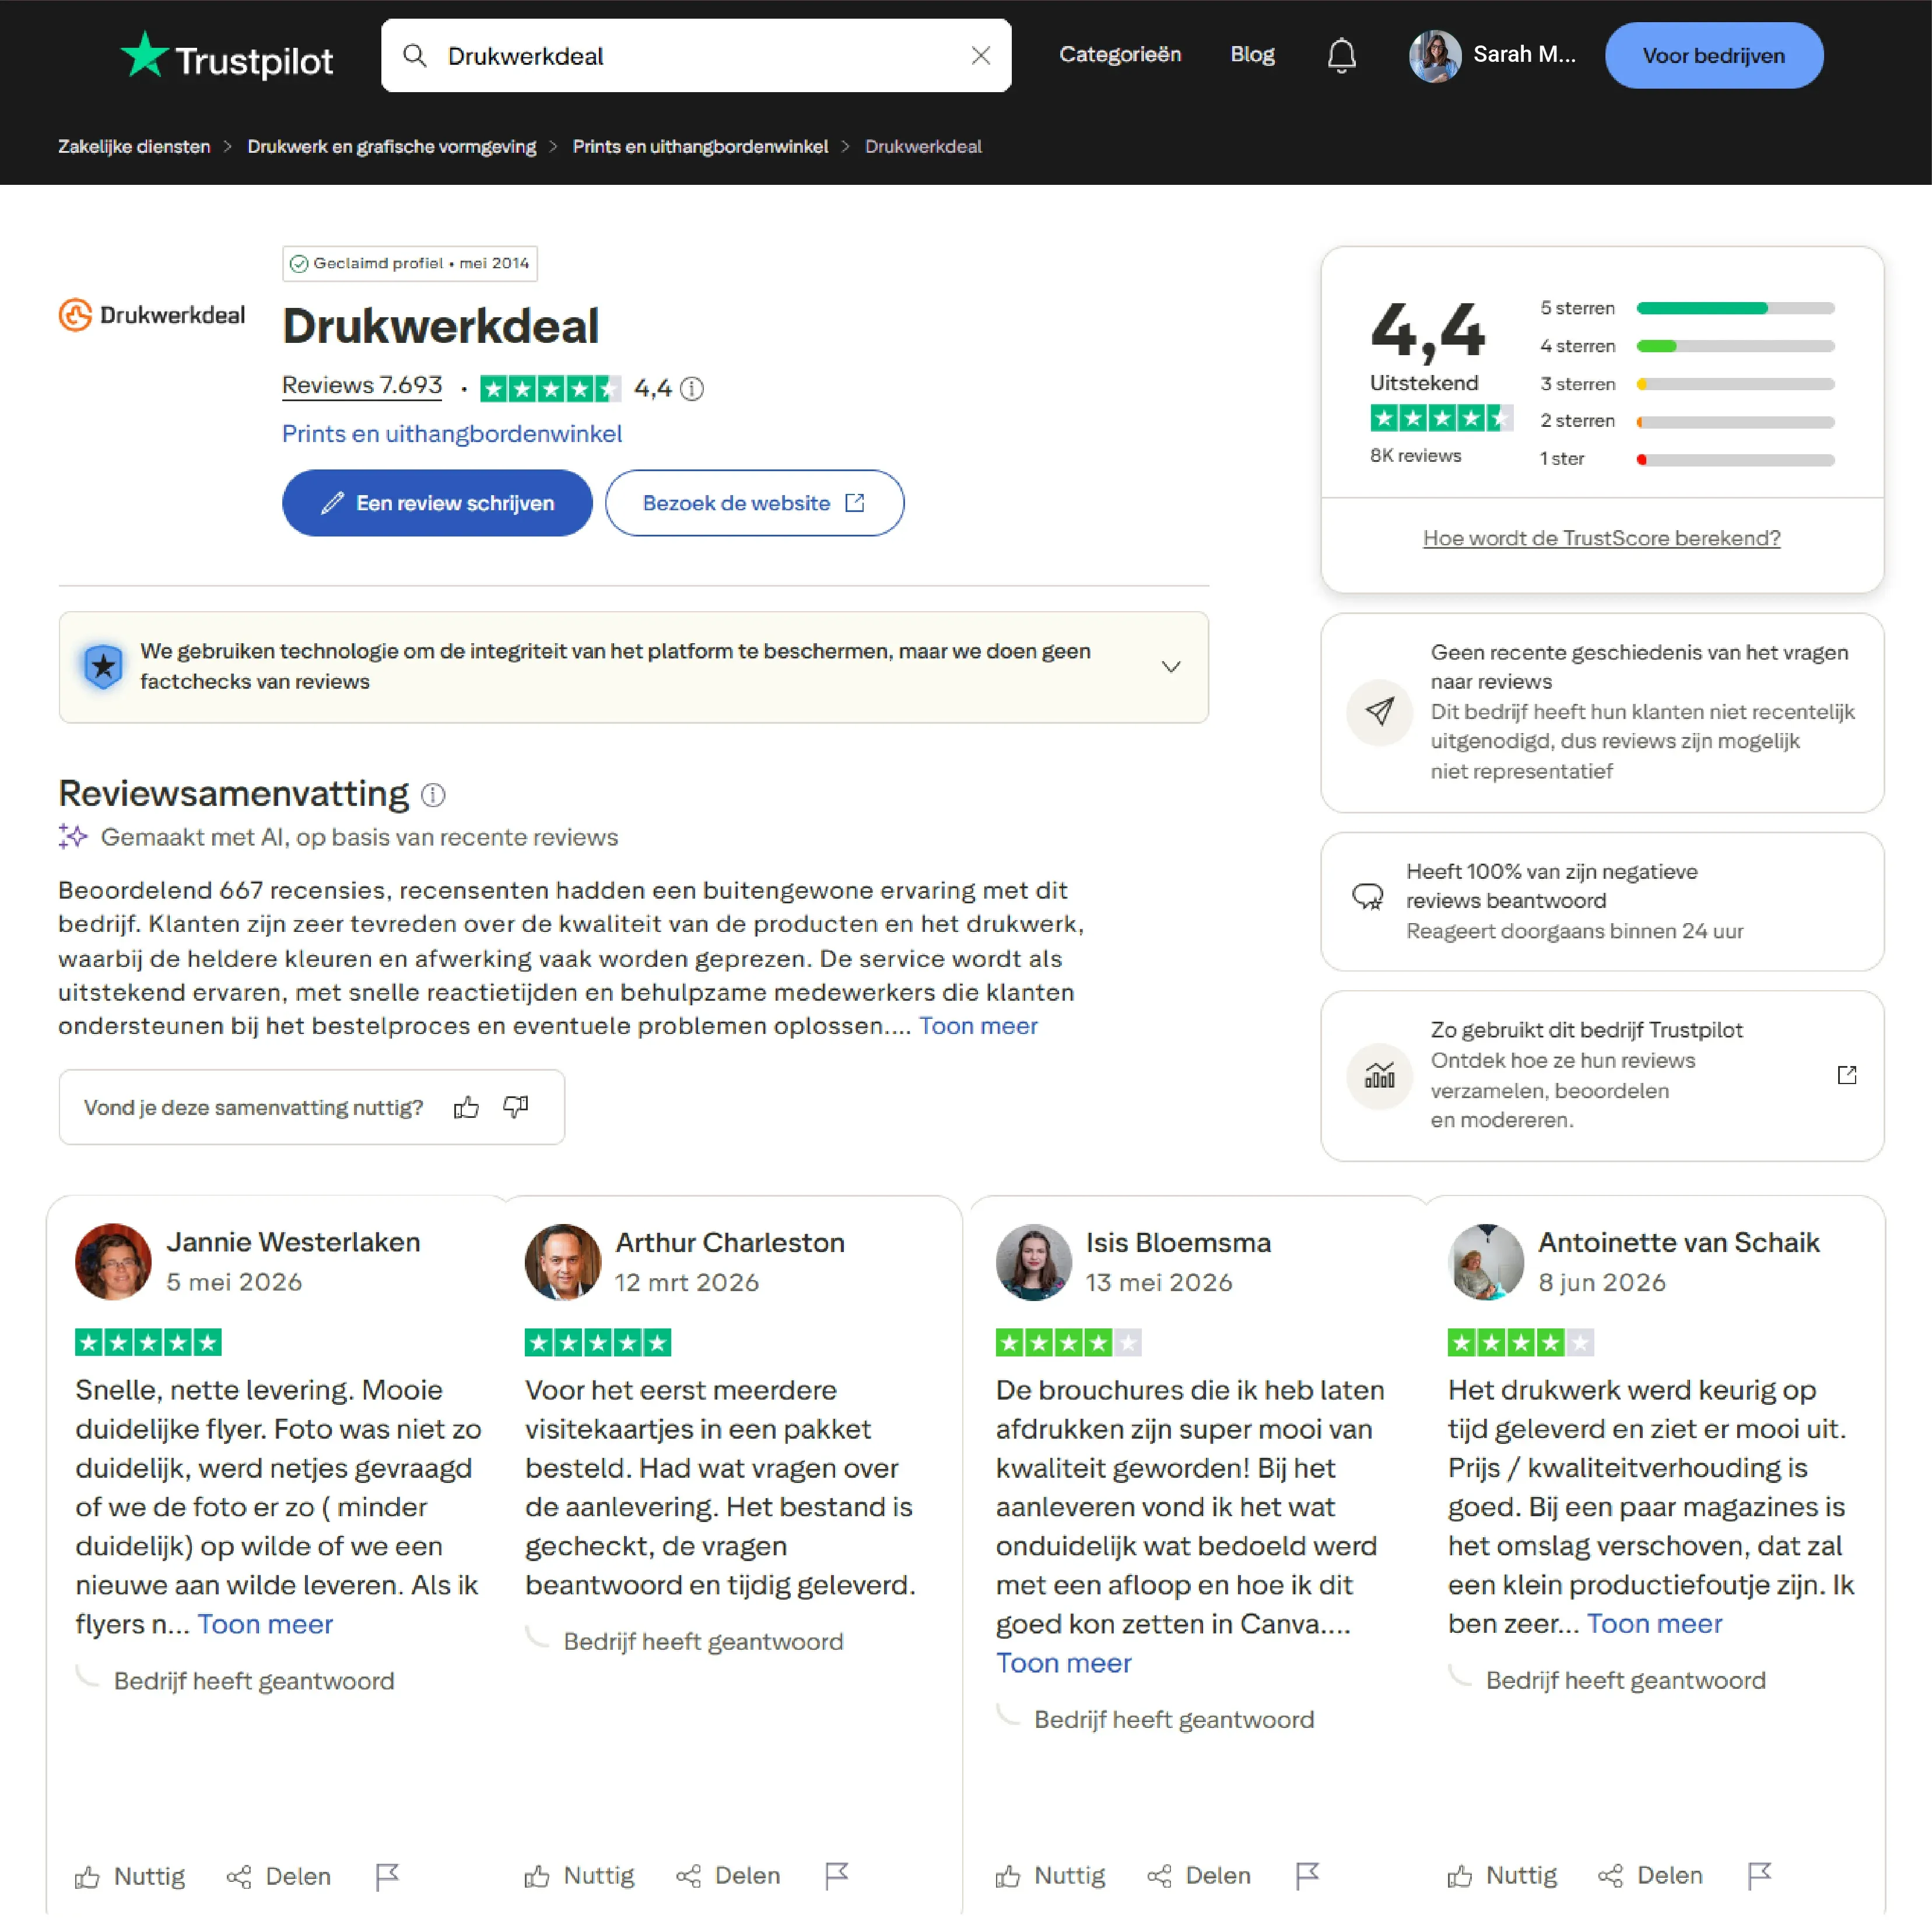Expand Isis Bloemsma's review with Toon meer
1932x1932 pixels.
1063,1663
